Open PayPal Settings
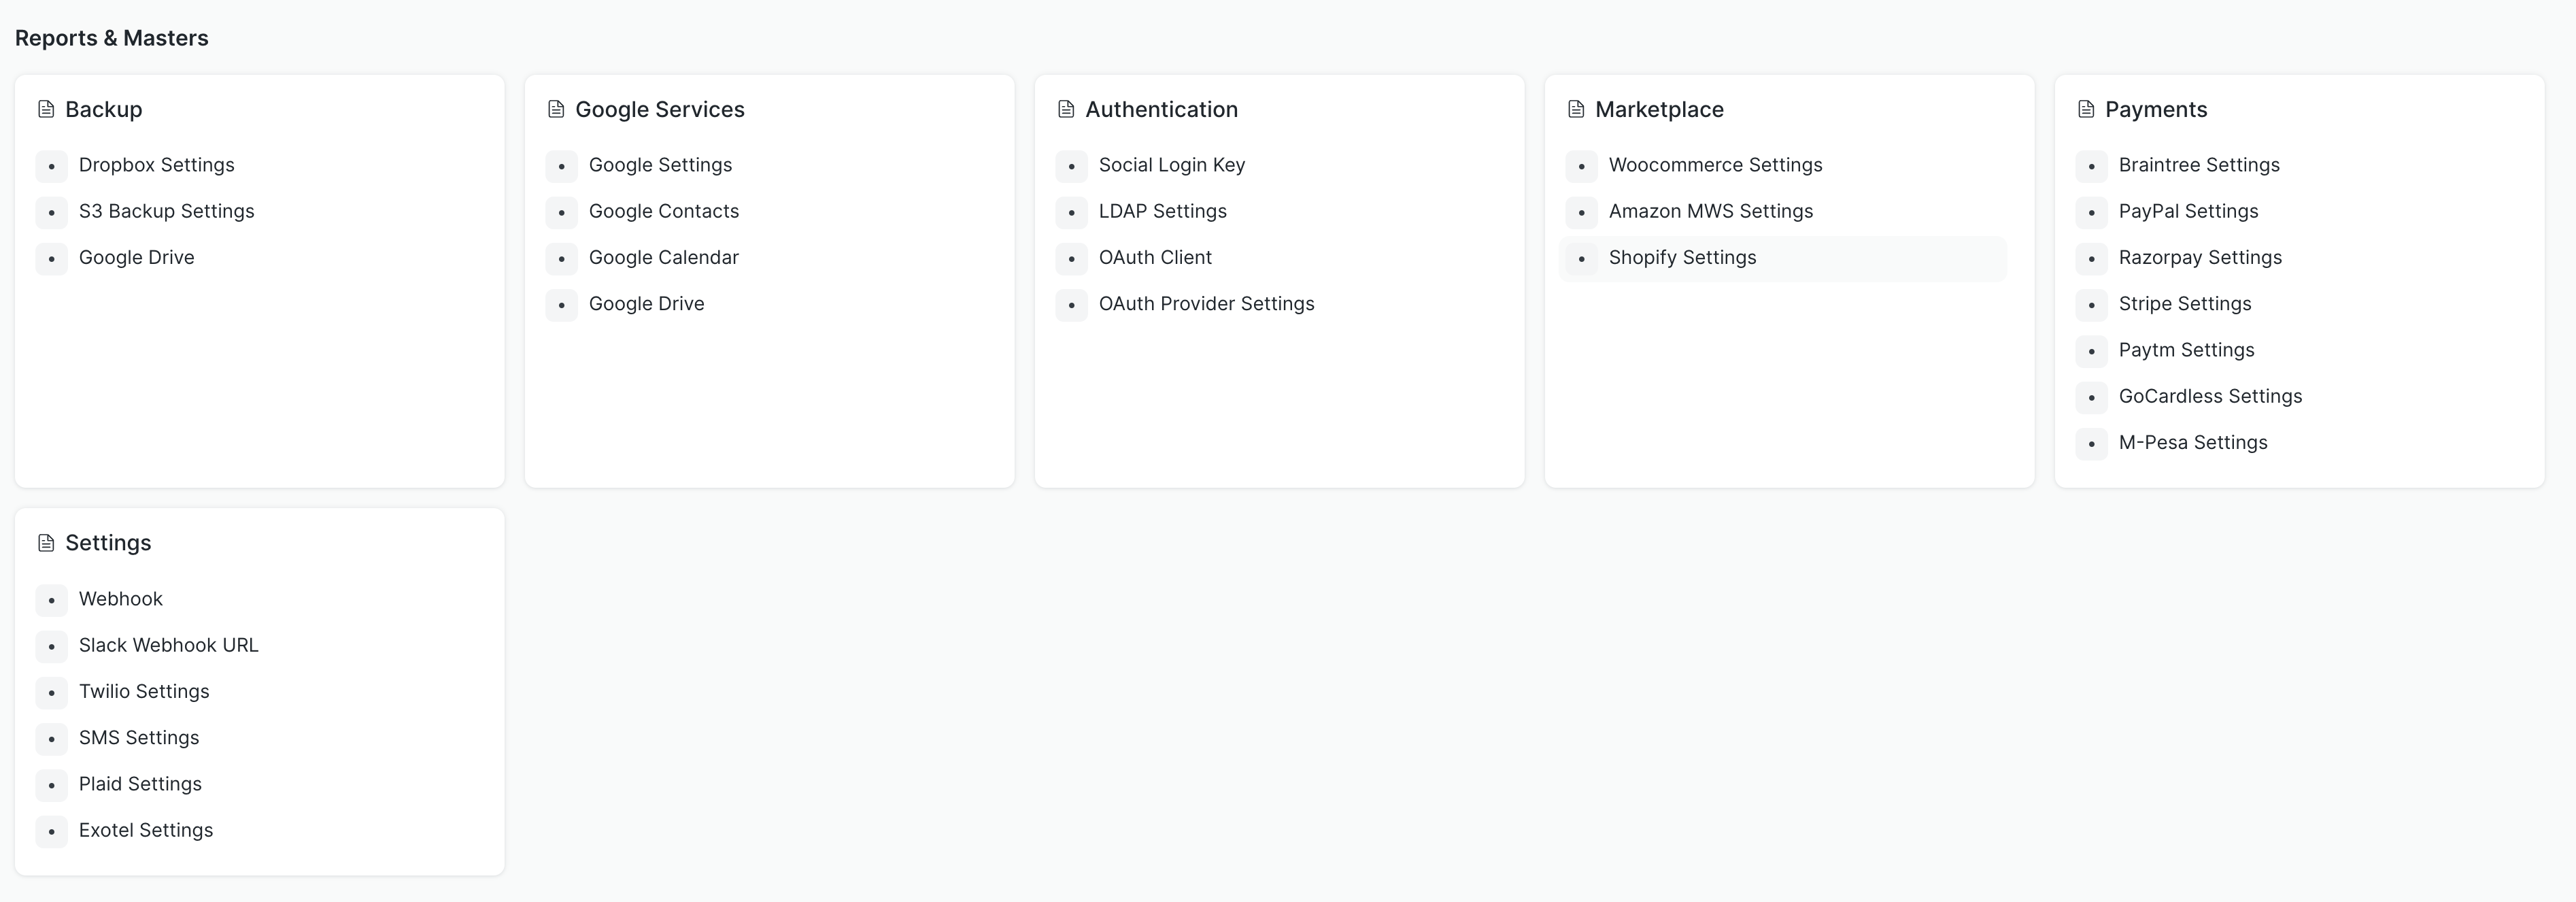 [x=2189, y=211]
